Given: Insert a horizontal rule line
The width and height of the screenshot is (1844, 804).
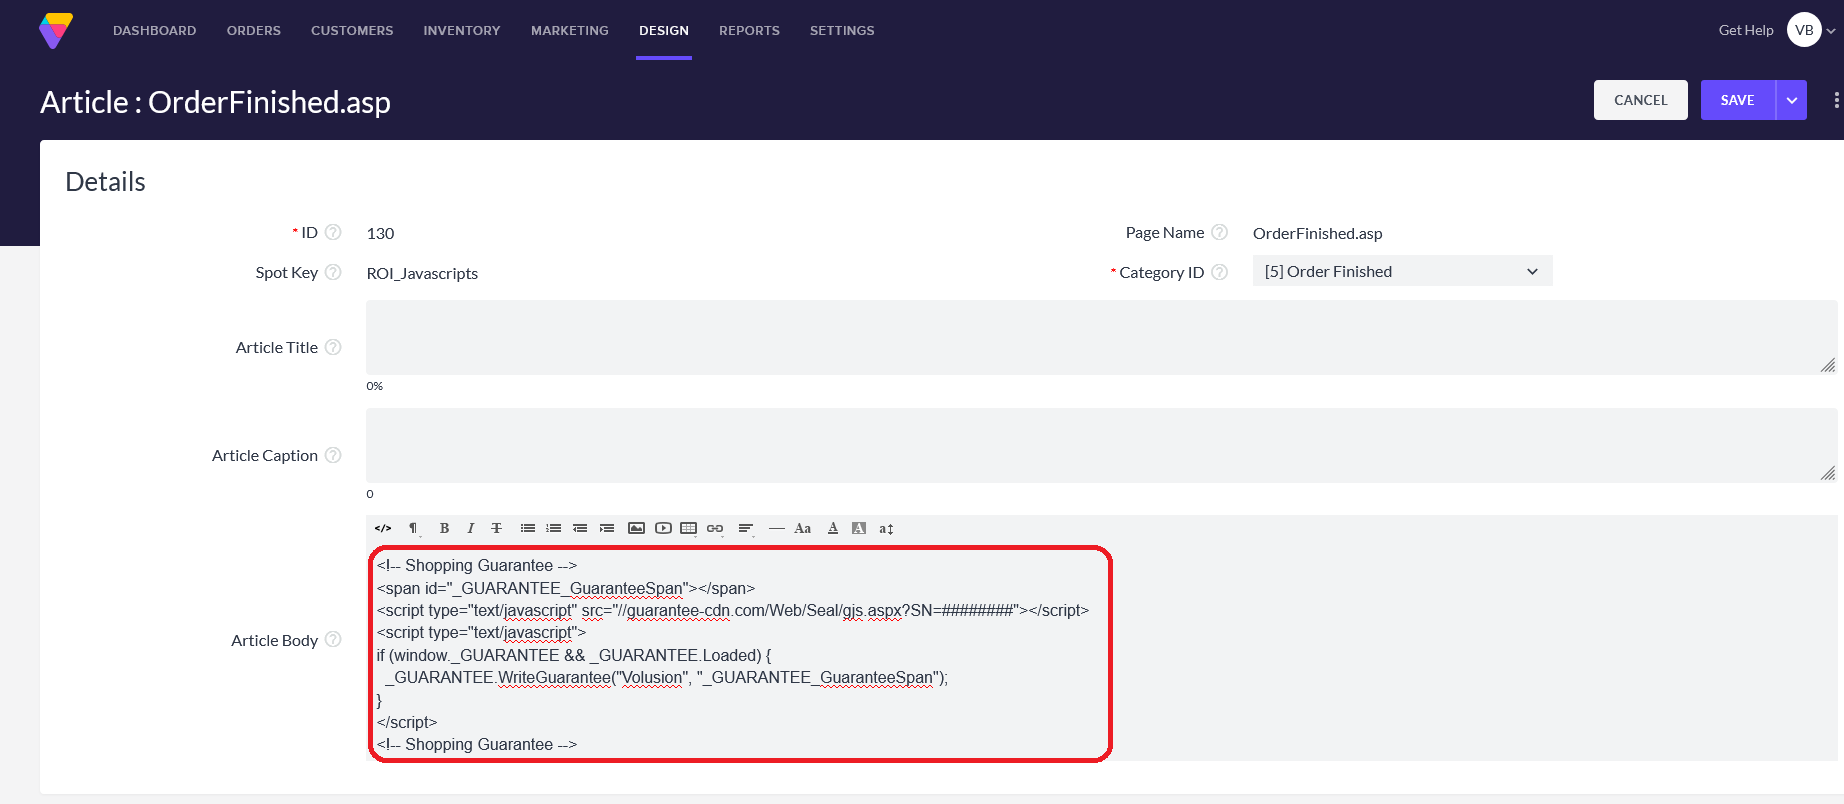Looking at the screenshot, I should pyautogui.click(x=777, y=528).
